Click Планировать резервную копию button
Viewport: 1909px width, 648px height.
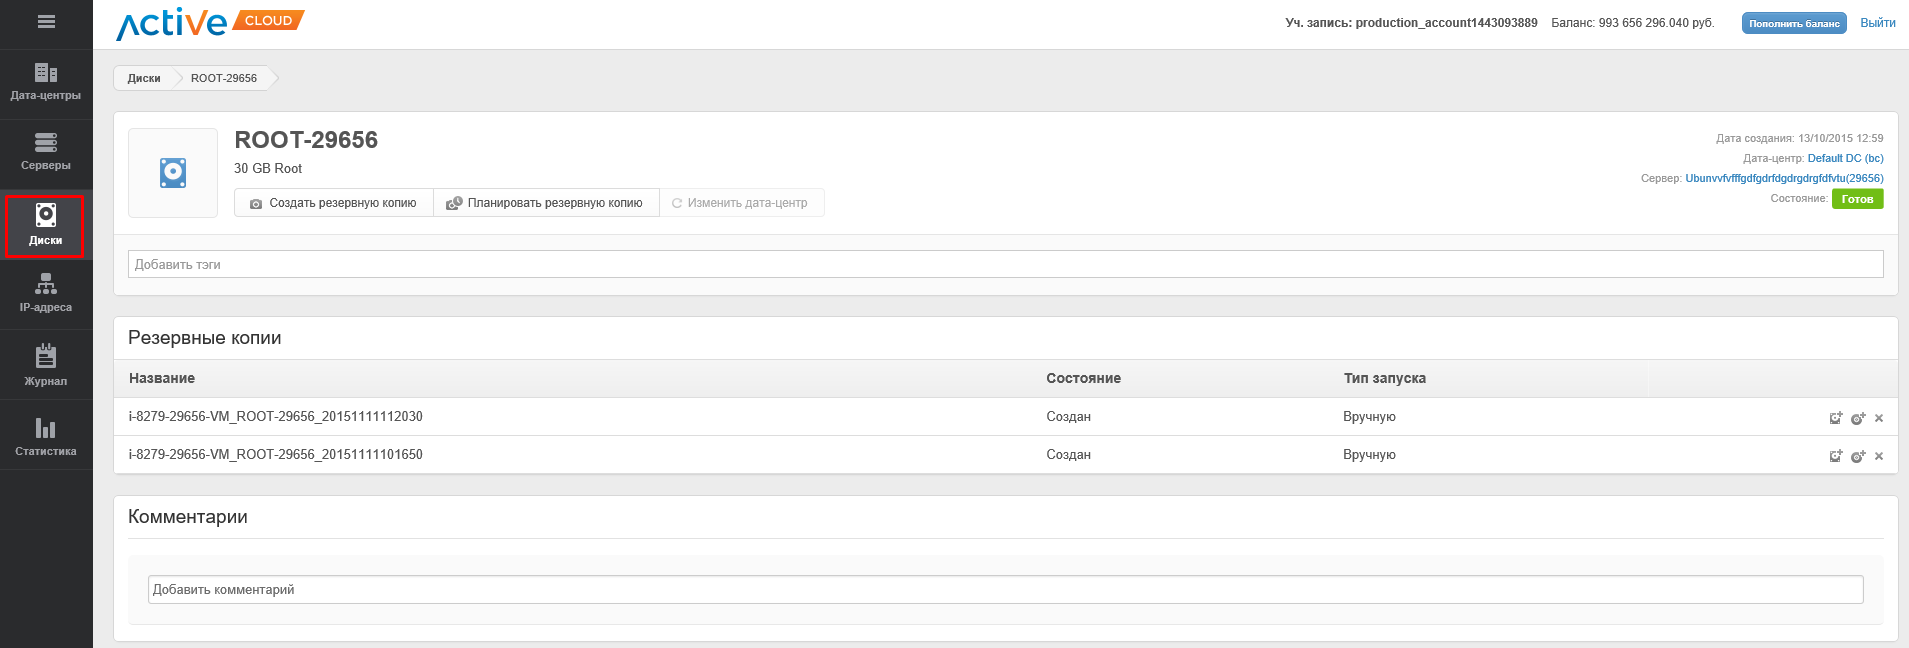pyautogui.click(x=545, y=203)
